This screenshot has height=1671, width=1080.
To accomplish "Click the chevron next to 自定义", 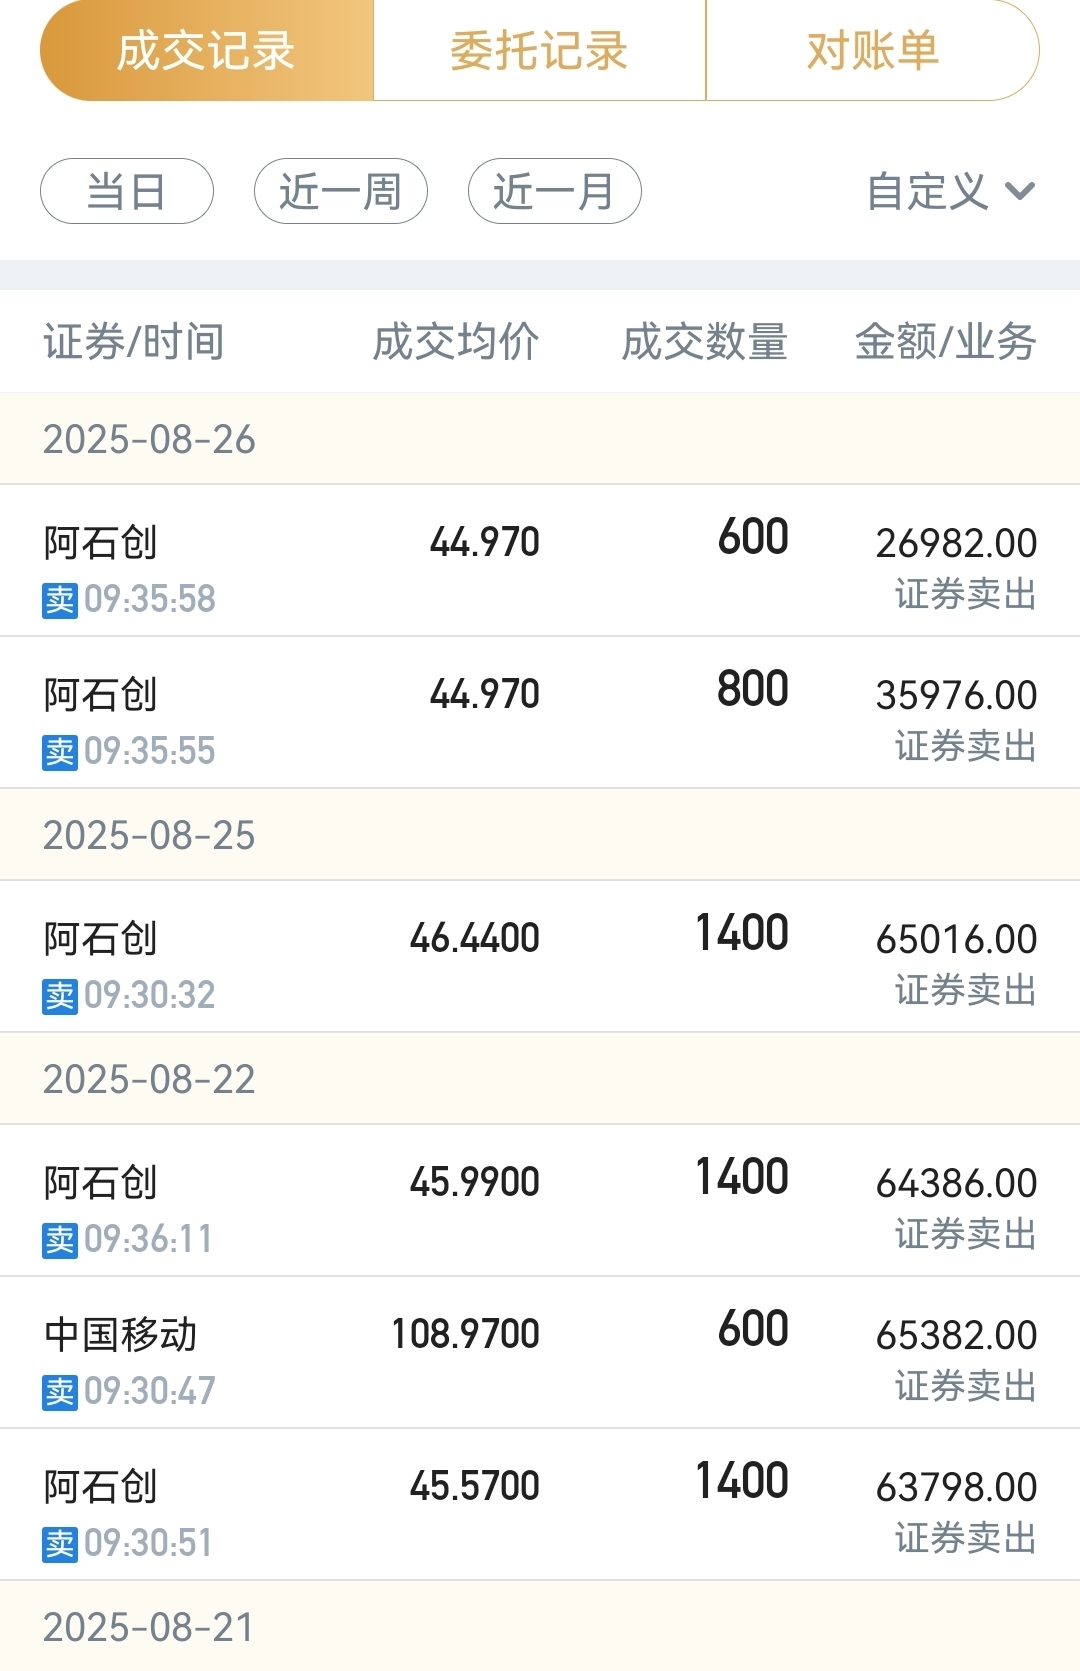I will [x=1019, y=191].
